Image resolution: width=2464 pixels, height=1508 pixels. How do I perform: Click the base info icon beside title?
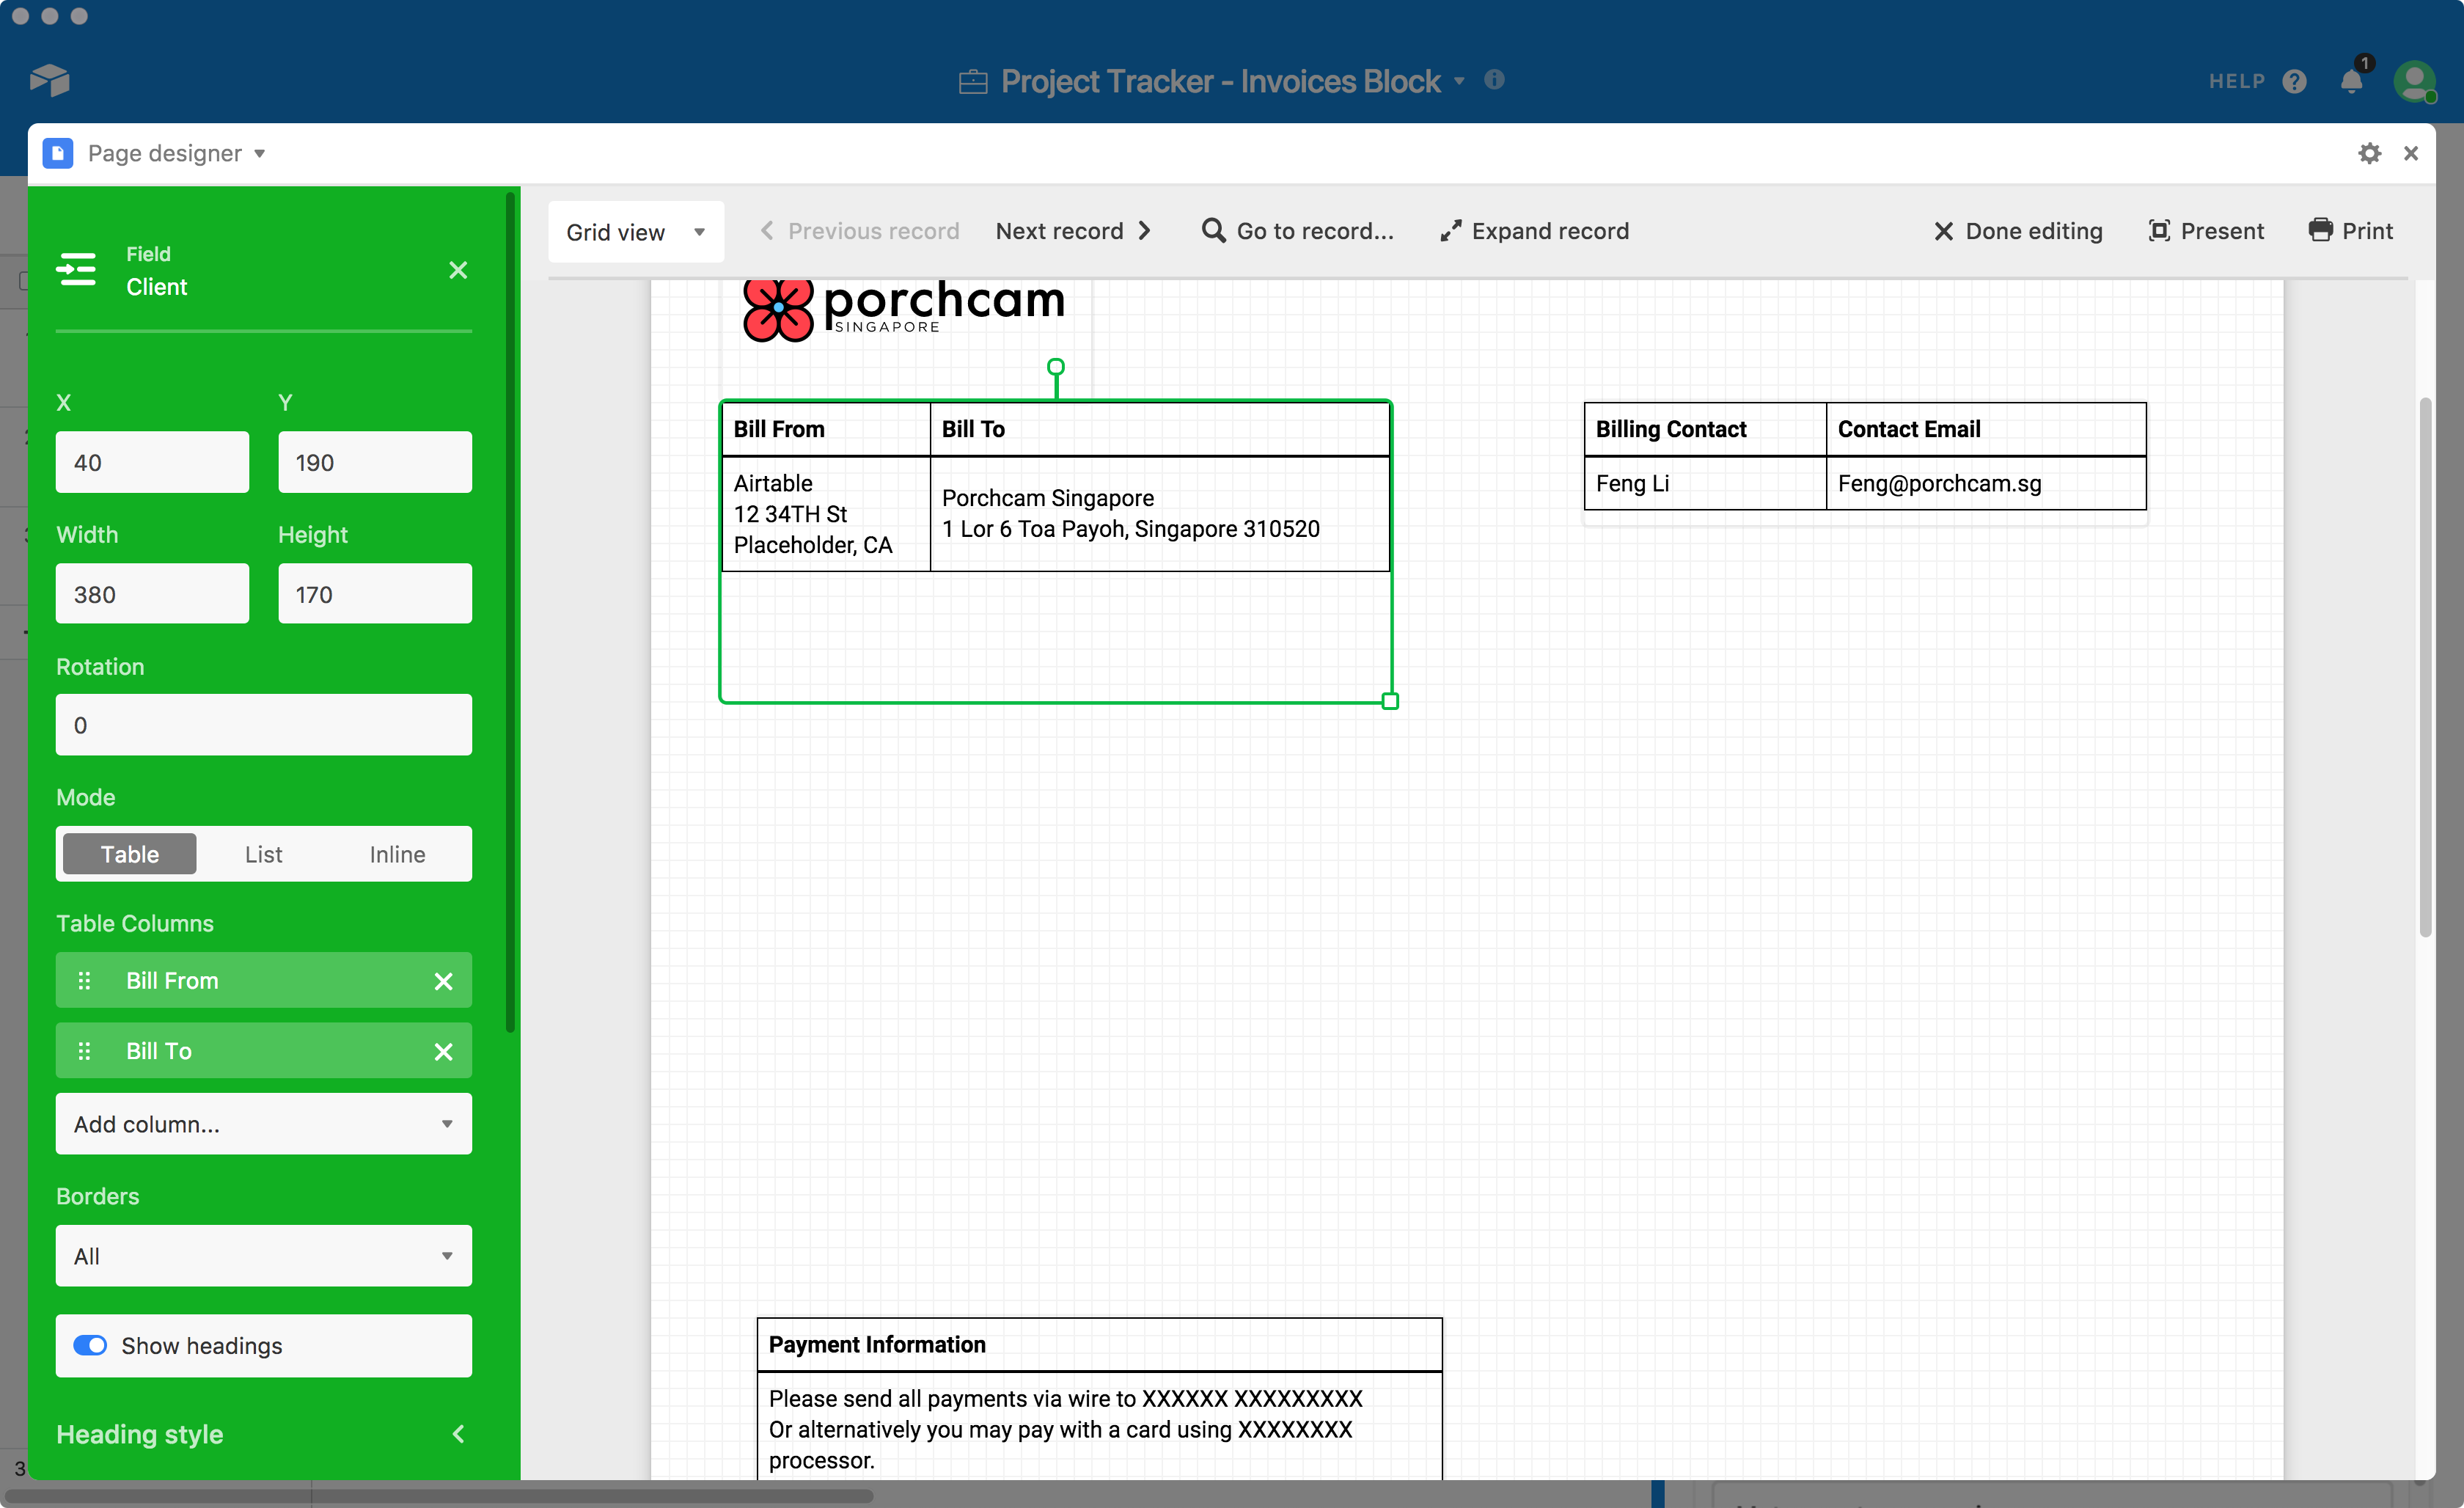pyautogui.click(x=1494, y=80)
